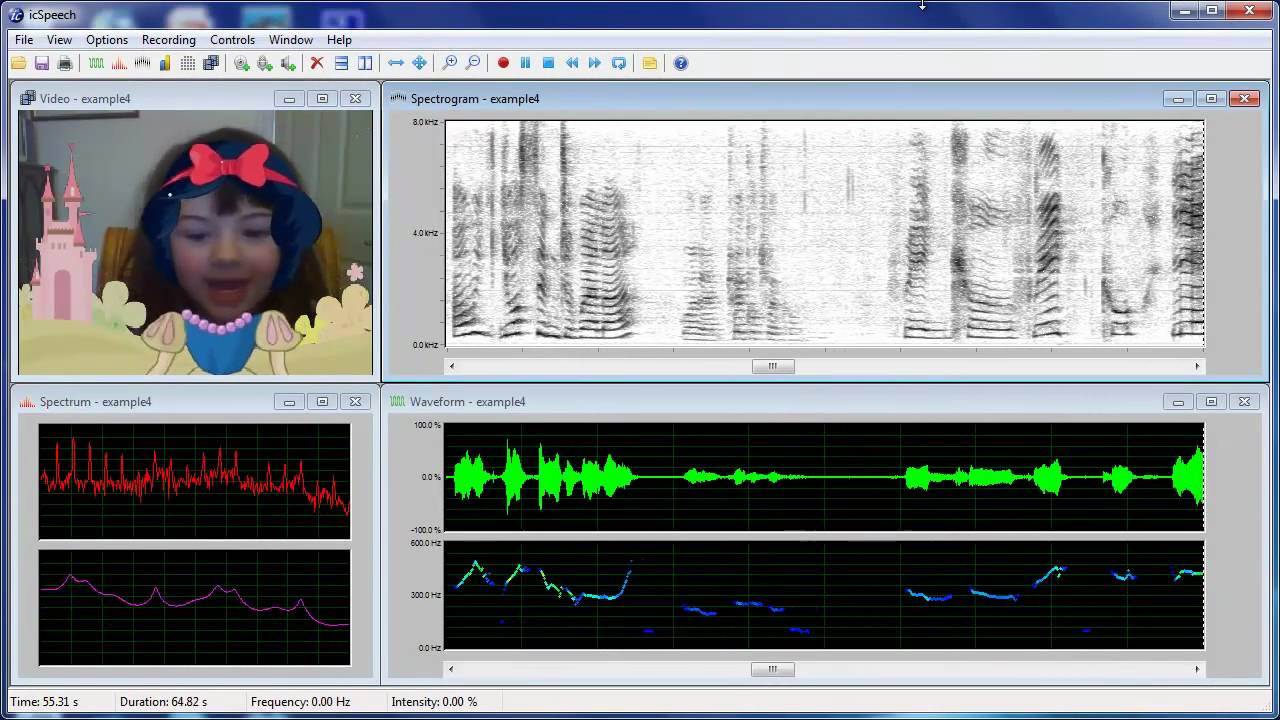Click the icSpeech application icon in title bar
The height and width of the screenshot is (720, 1280).
(16, 14)
